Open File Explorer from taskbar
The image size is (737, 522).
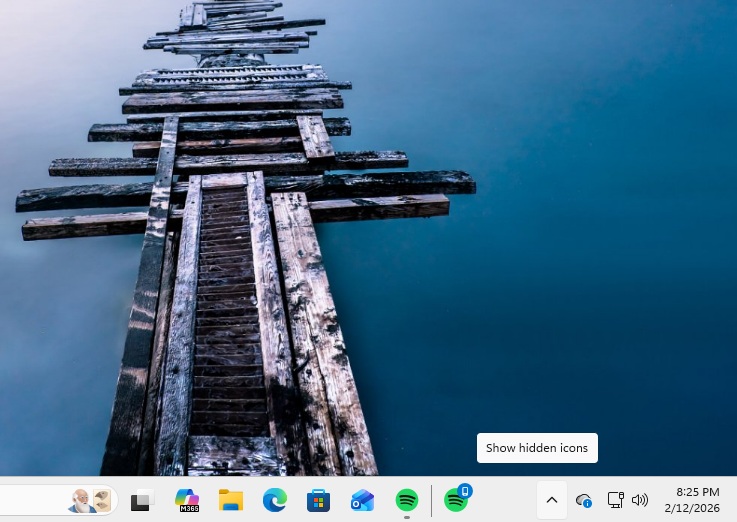click(x=231, y=500)
